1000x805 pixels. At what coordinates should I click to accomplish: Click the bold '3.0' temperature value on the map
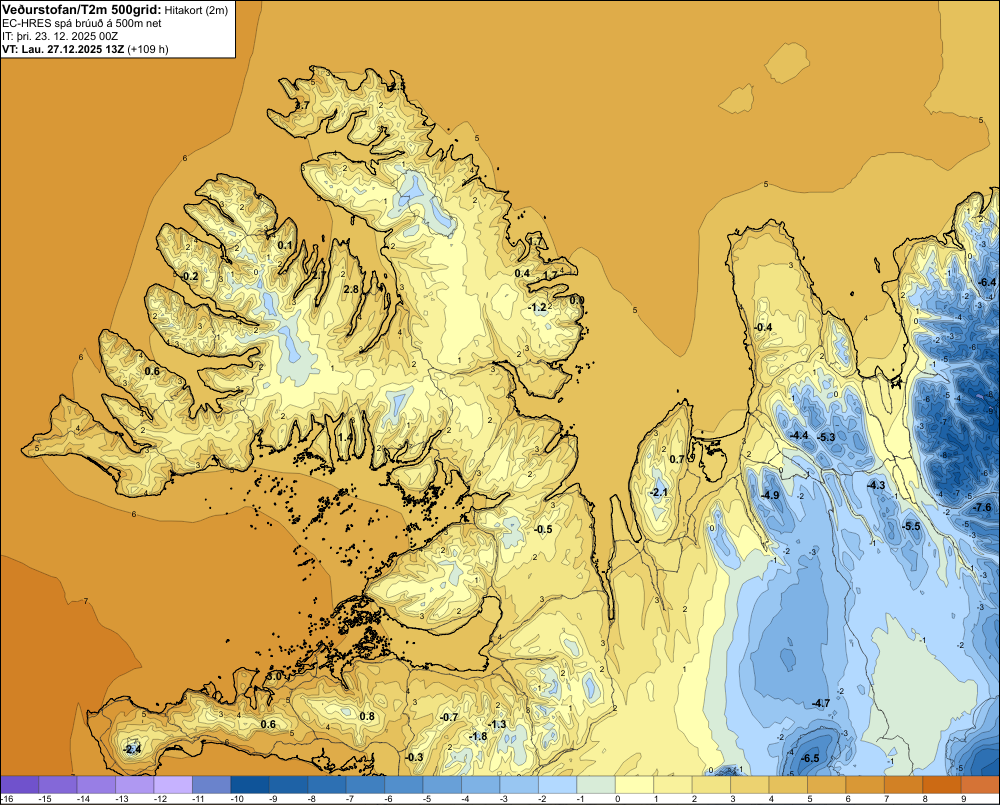tap(274, 676)
